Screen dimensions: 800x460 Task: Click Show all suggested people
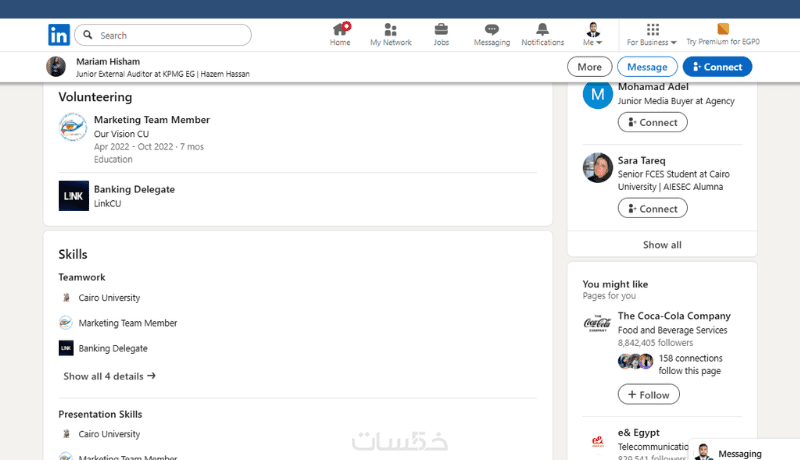(x=662, y=245)
